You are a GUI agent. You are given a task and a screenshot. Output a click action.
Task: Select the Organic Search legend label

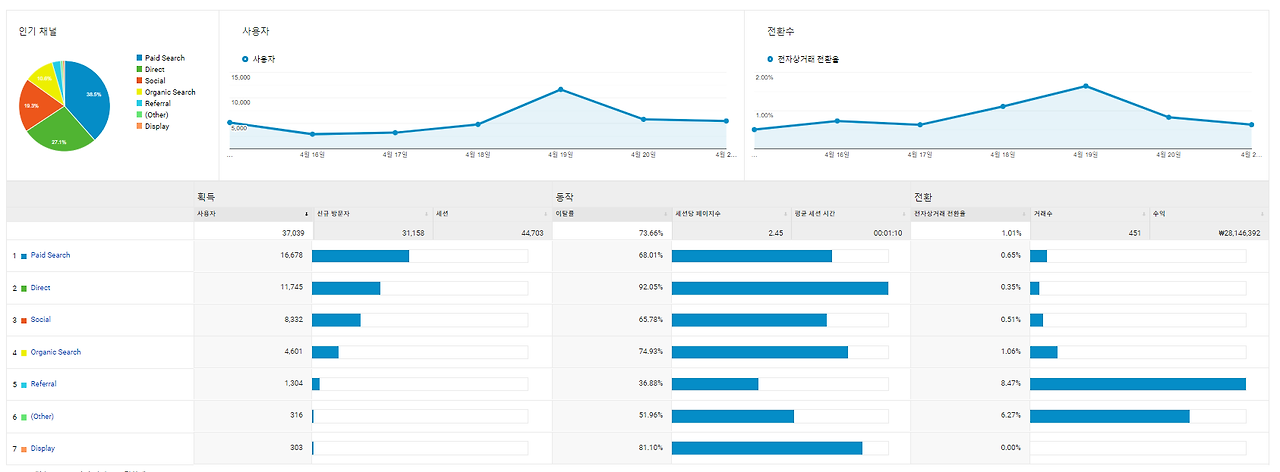coord(170,92)
